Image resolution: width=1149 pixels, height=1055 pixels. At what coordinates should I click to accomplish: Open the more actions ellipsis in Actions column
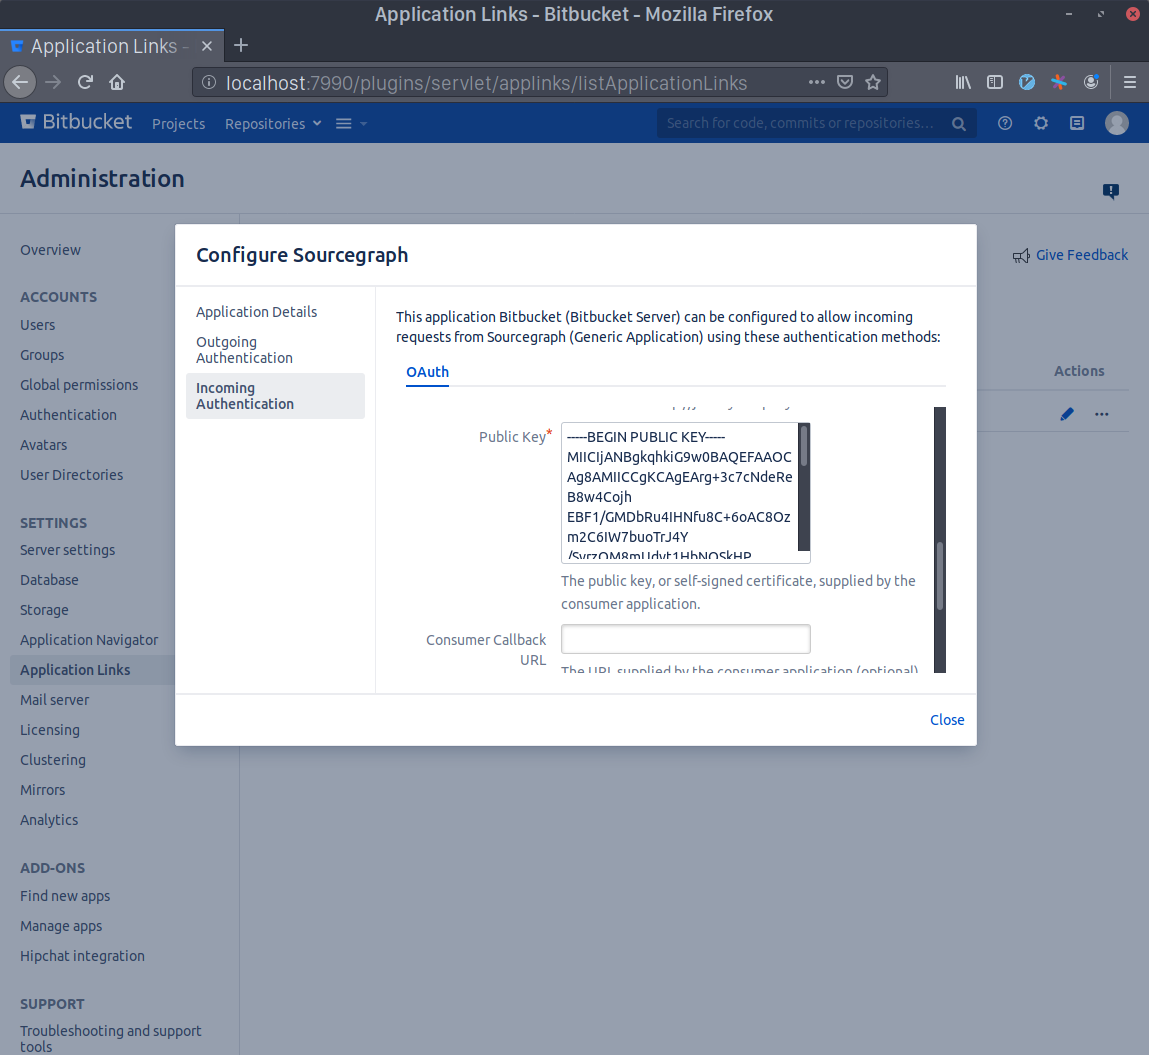(1101, 414)
